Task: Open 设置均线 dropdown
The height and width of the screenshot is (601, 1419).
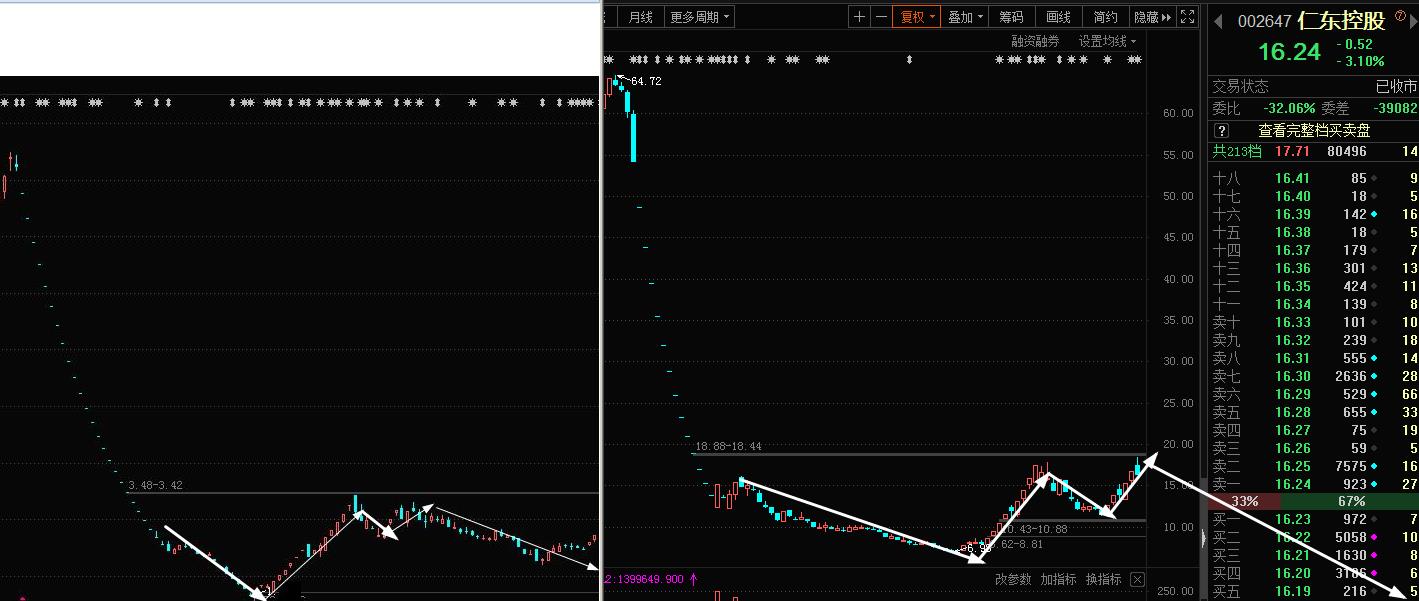Action: pos(1107,41)
